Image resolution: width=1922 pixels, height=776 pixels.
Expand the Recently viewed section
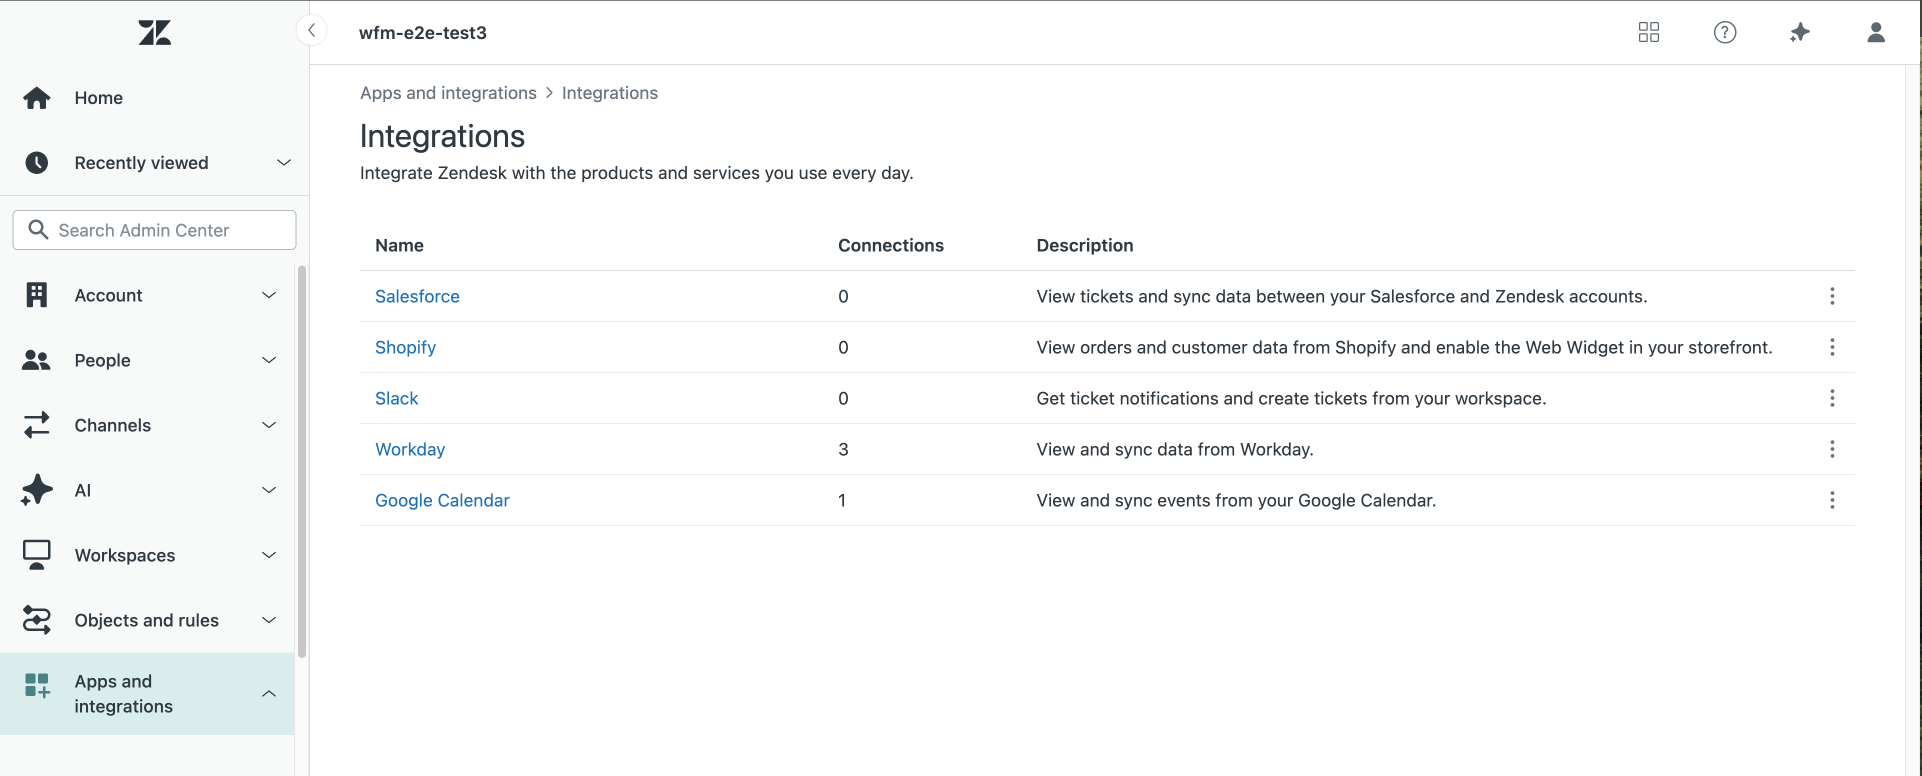coord(284,163)
